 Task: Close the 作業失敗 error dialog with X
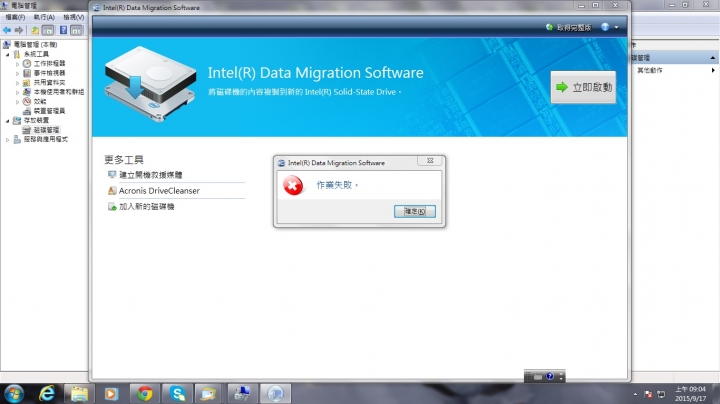pos(430,161)
